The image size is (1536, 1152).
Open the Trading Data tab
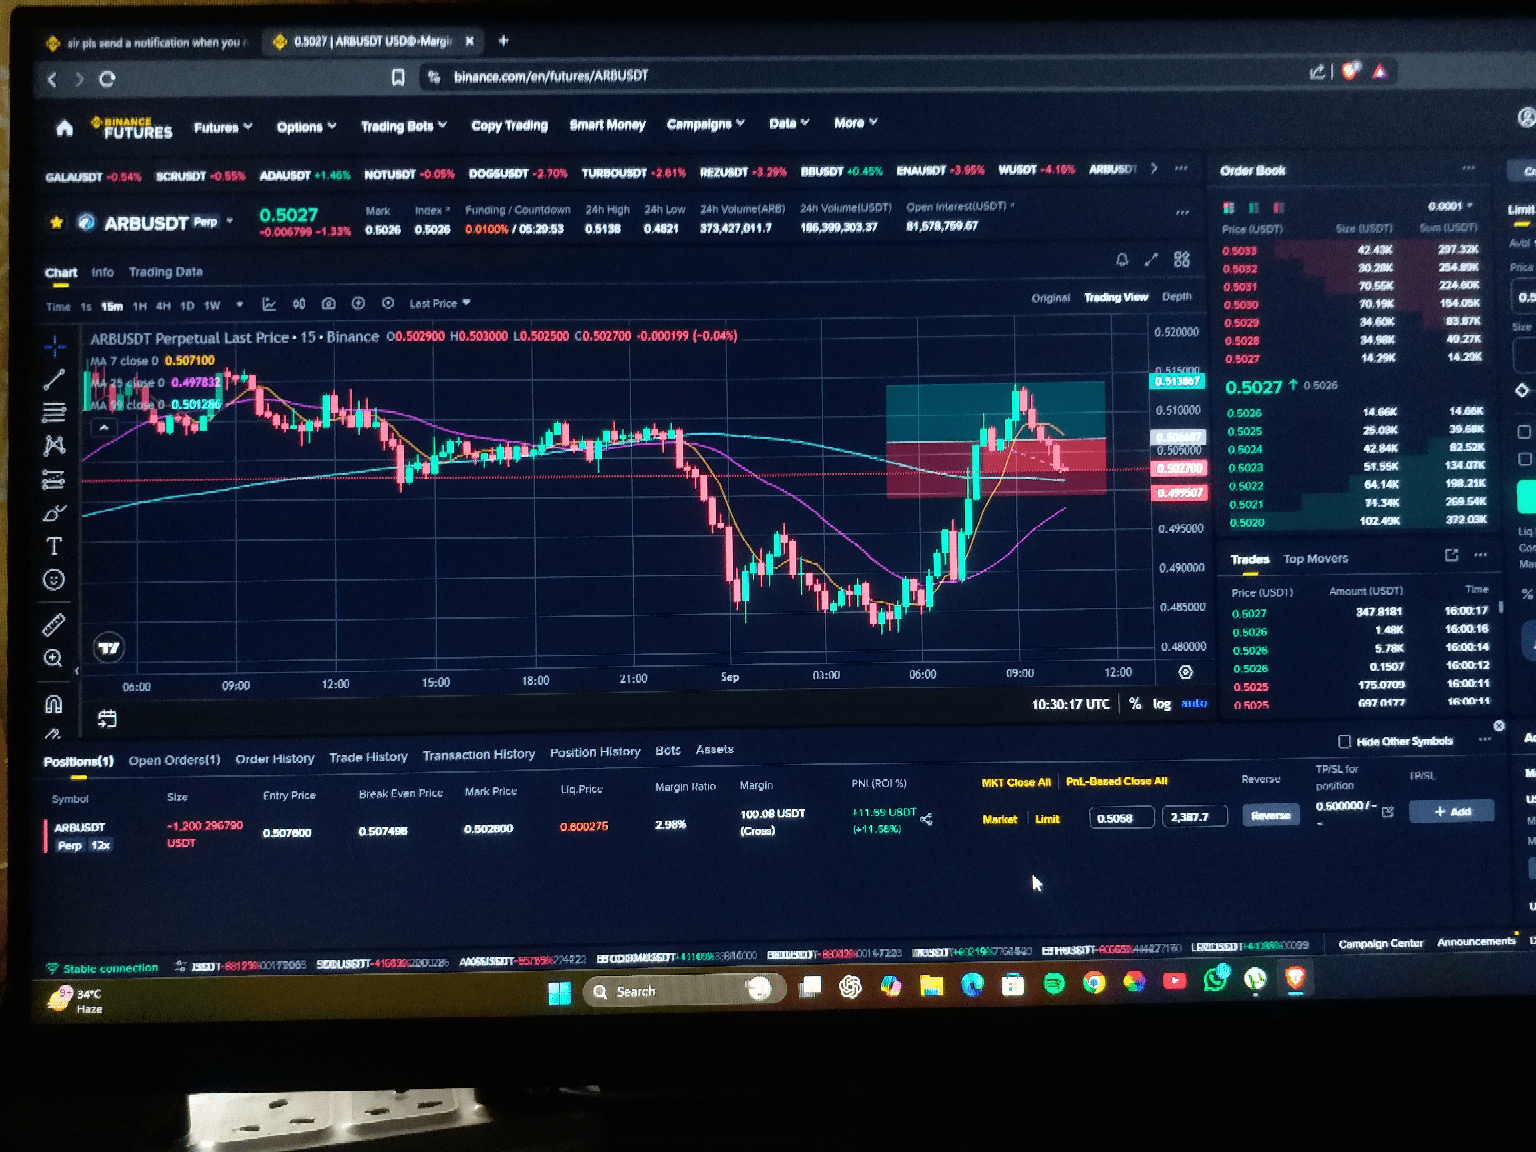tap(165, 272)
